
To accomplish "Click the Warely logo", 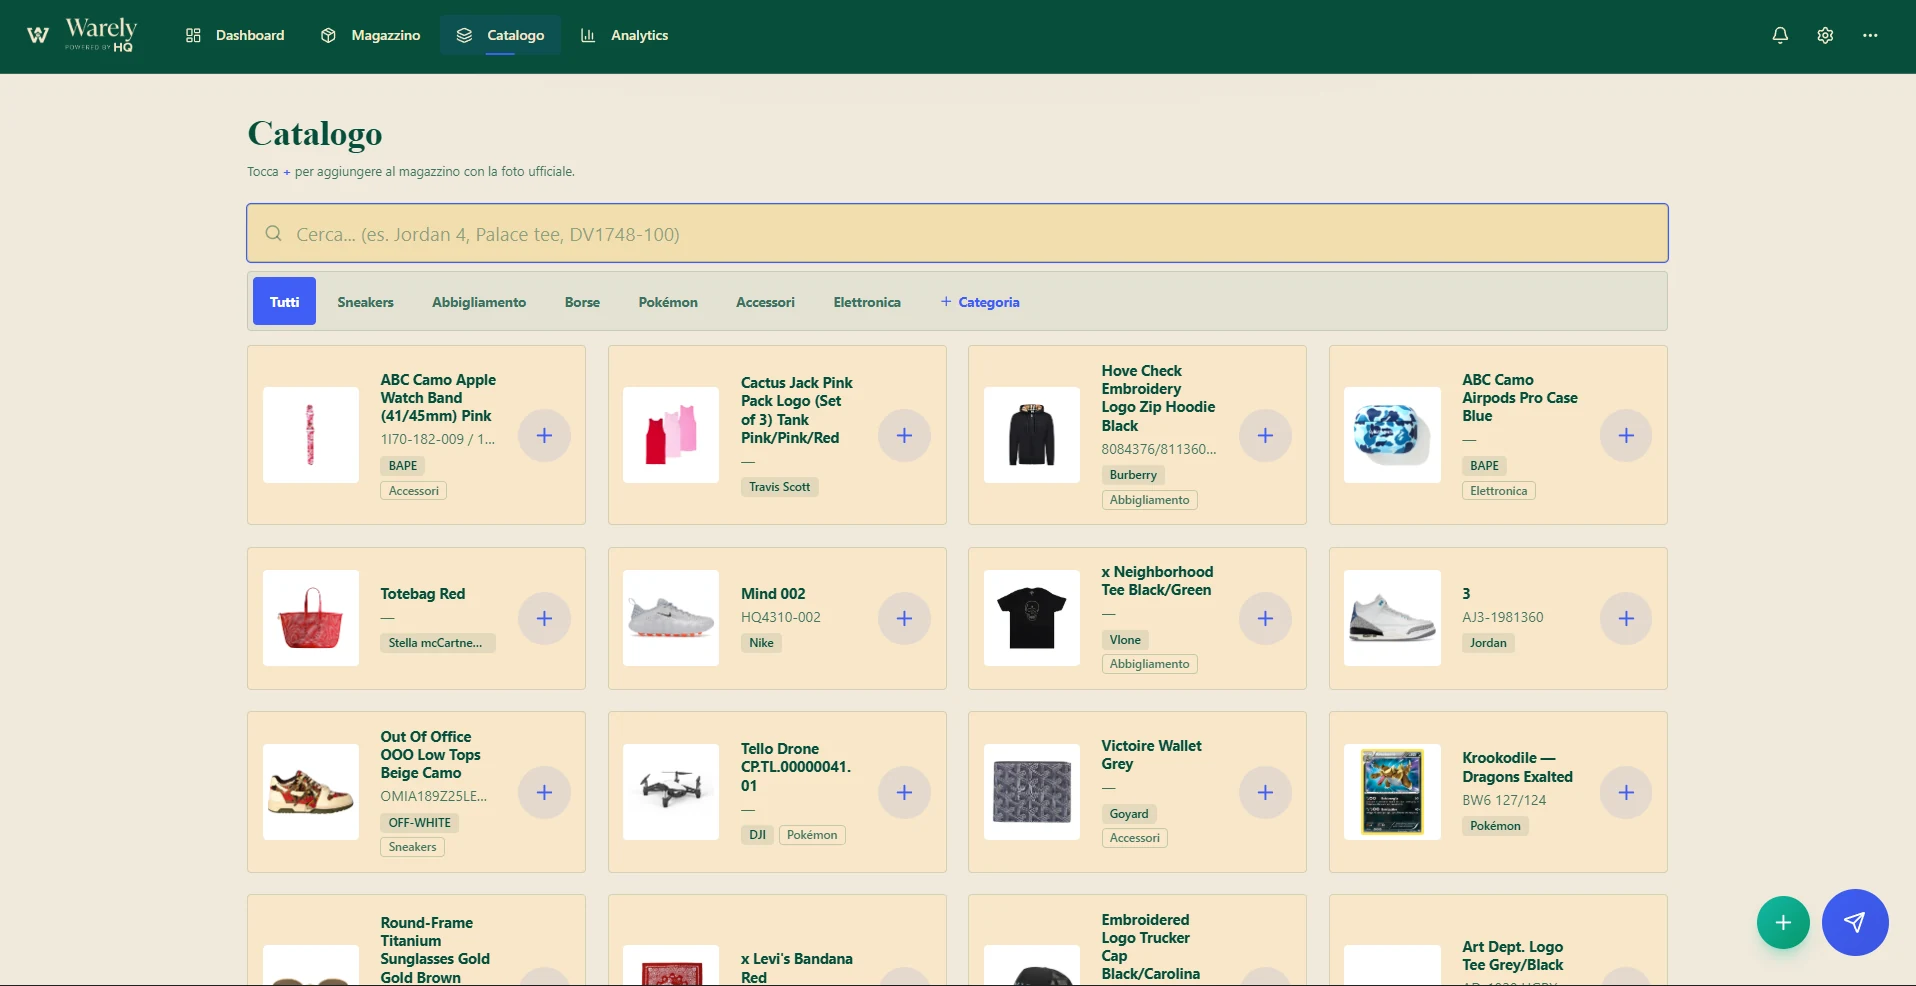I will pos(81,35).
